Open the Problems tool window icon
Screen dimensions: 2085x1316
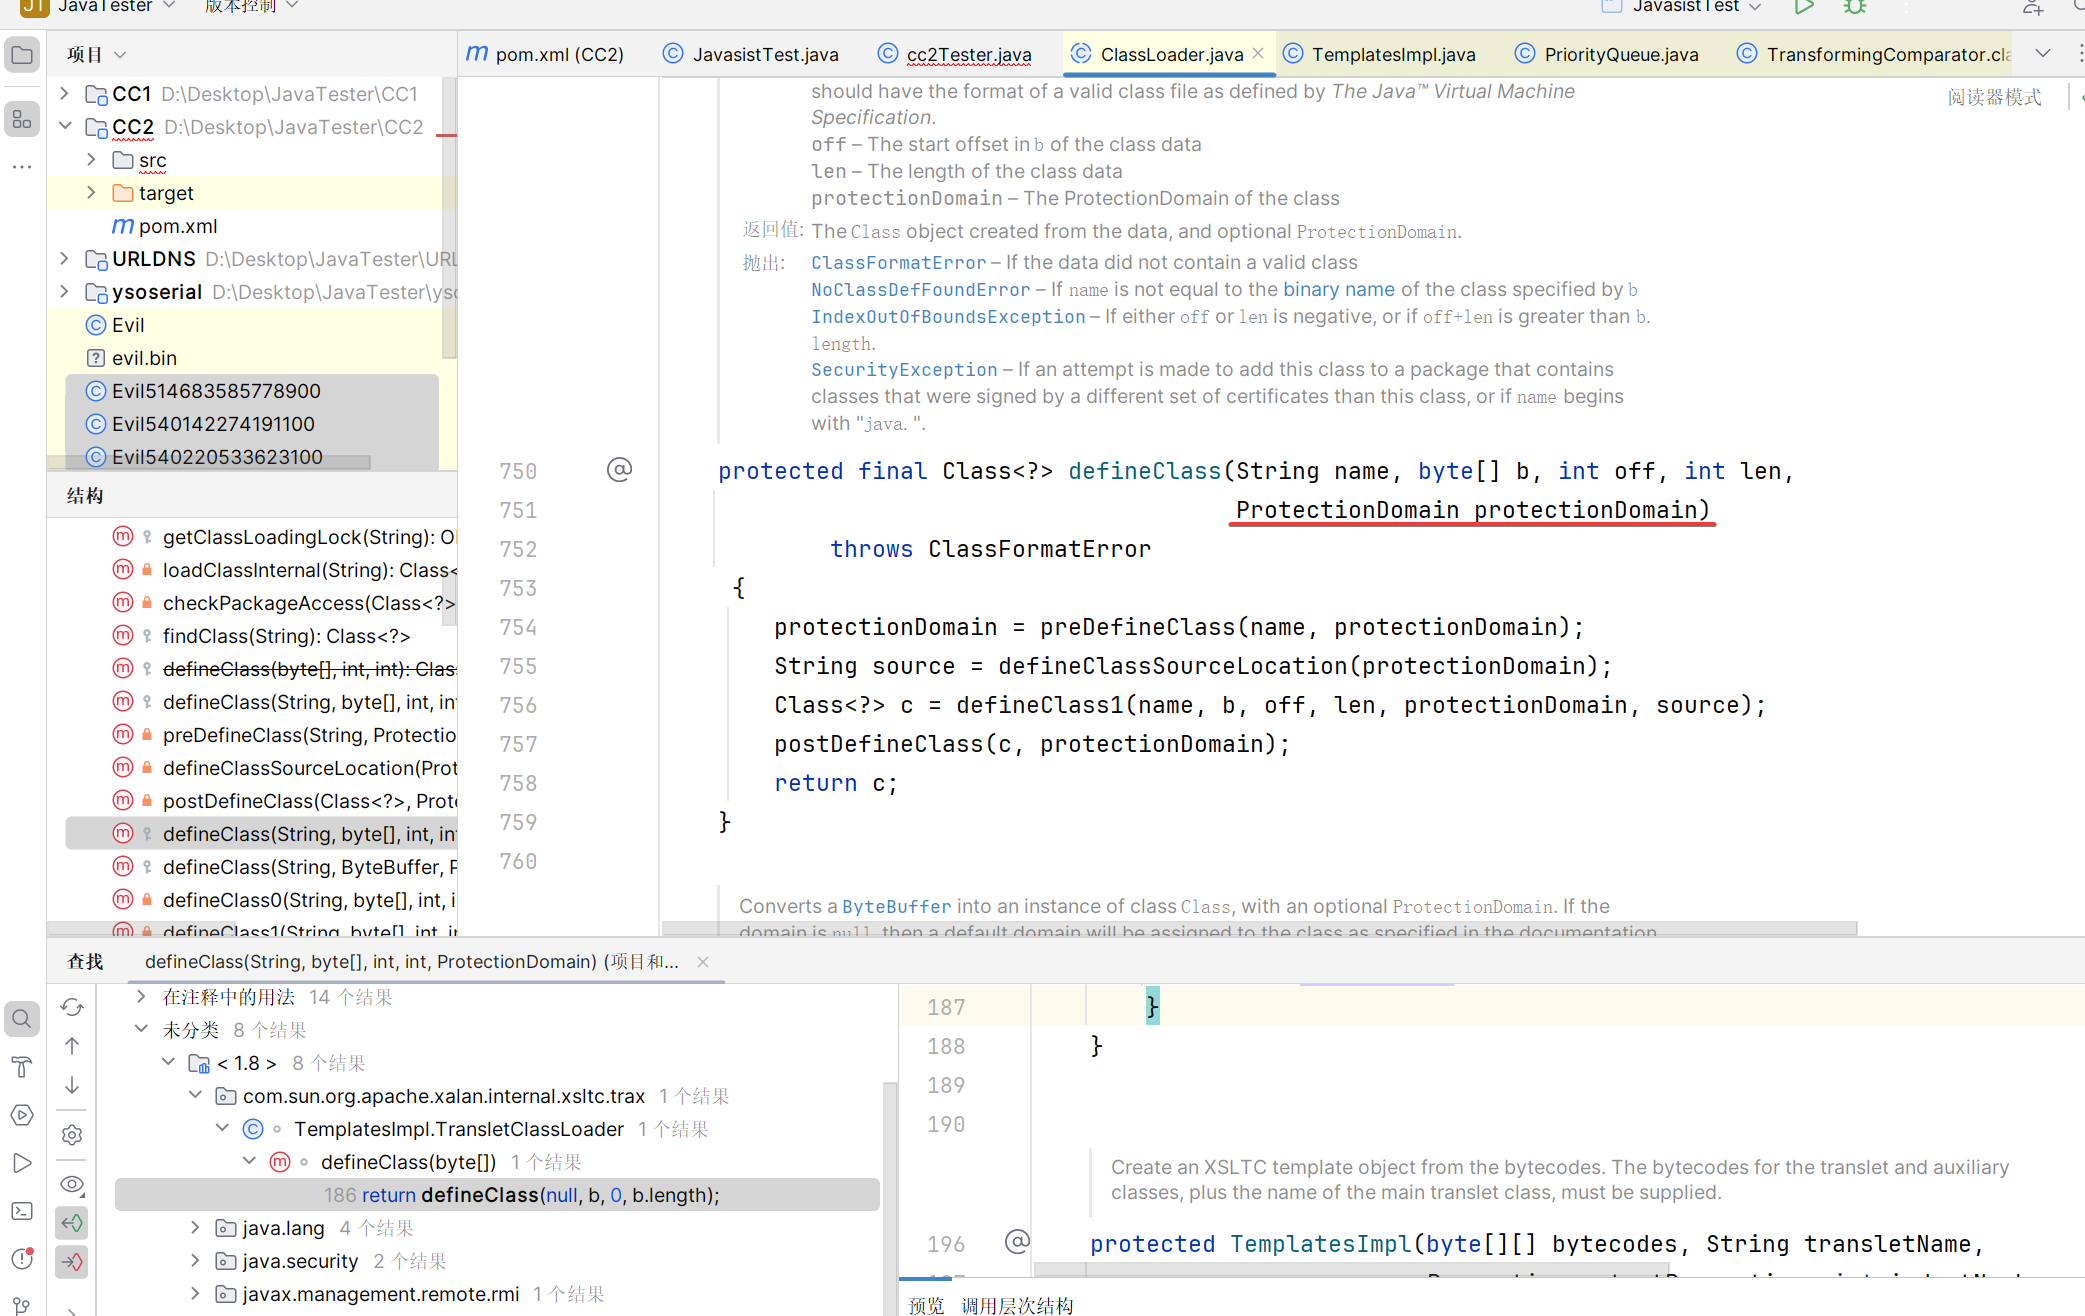click(x=21, y=1259)
